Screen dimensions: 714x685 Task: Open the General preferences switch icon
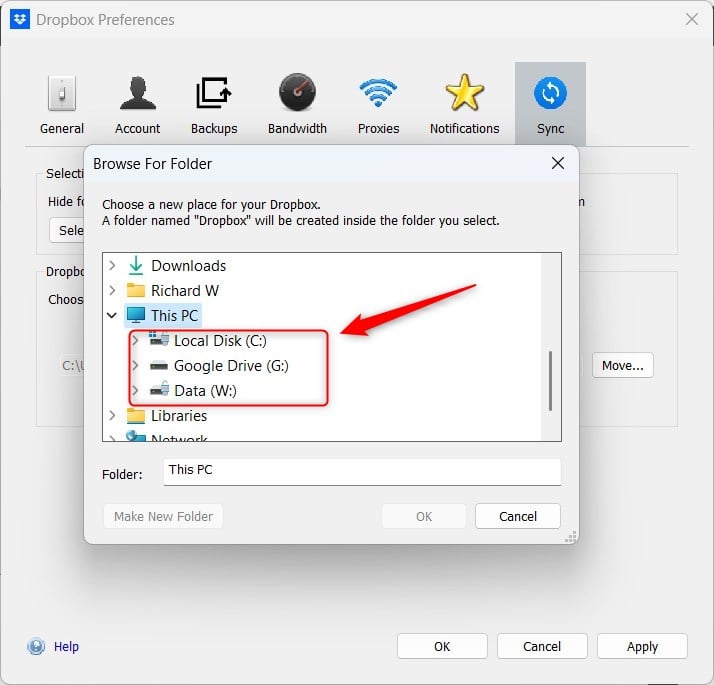tap(61, 93)
